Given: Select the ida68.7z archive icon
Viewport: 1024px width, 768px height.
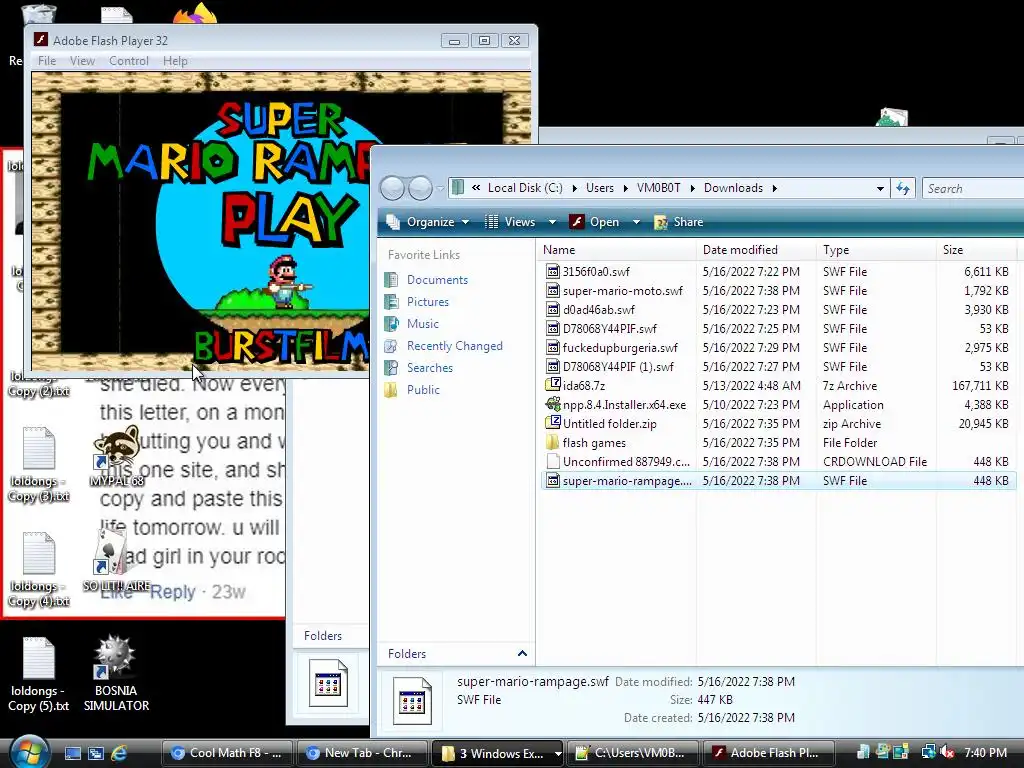Looking at the screenshot, I should click(552, 385).
